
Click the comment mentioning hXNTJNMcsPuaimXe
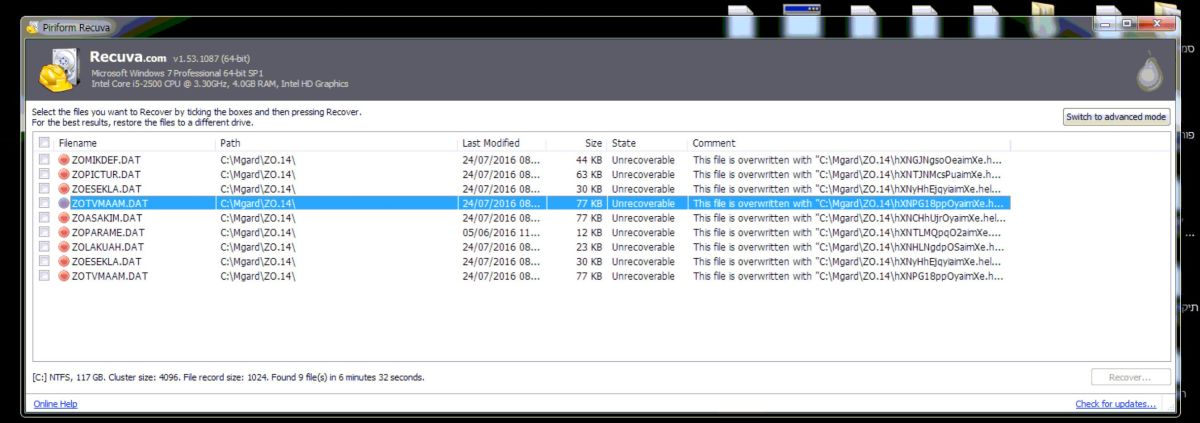(848, 174)
